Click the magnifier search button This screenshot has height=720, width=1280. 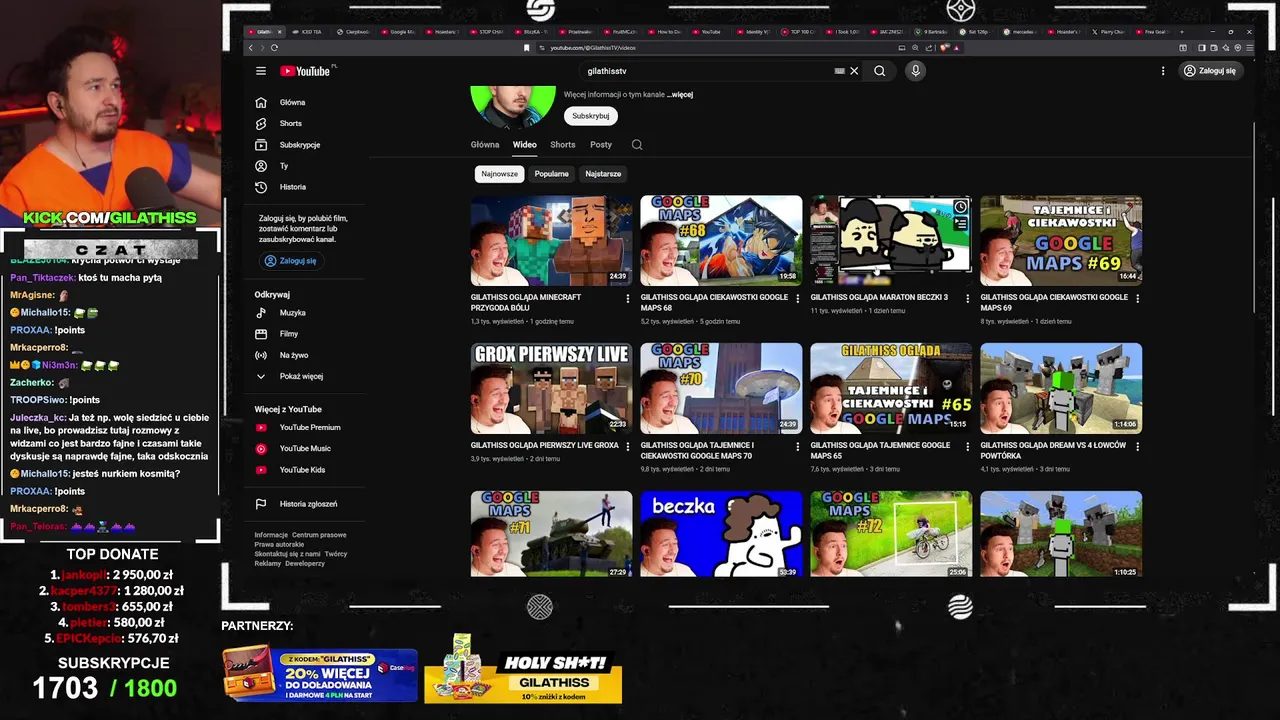(x=880, y=71)
